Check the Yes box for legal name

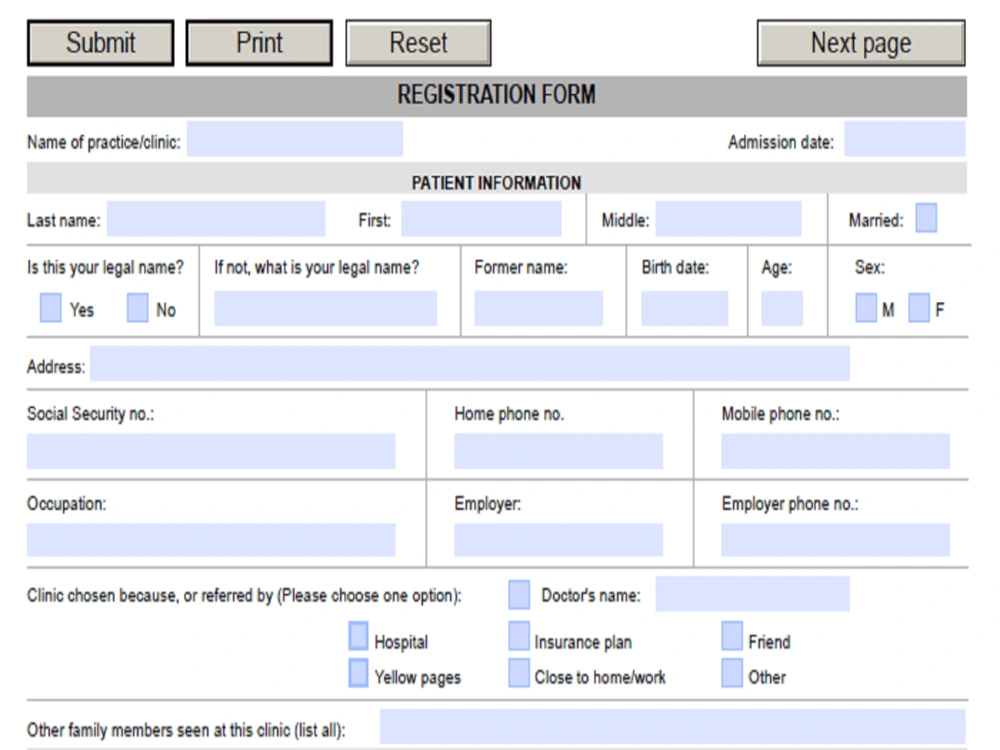48,308
